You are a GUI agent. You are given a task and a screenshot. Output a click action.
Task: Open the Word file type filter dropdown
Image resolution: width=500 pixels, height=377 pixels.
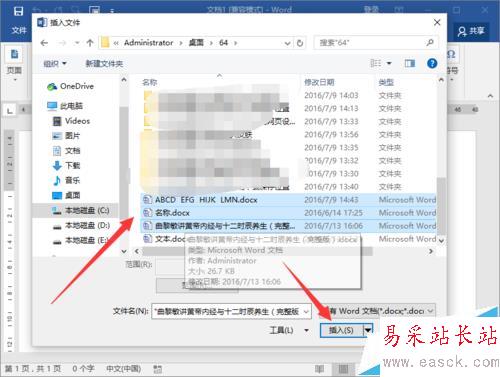[x=430, y=311]
